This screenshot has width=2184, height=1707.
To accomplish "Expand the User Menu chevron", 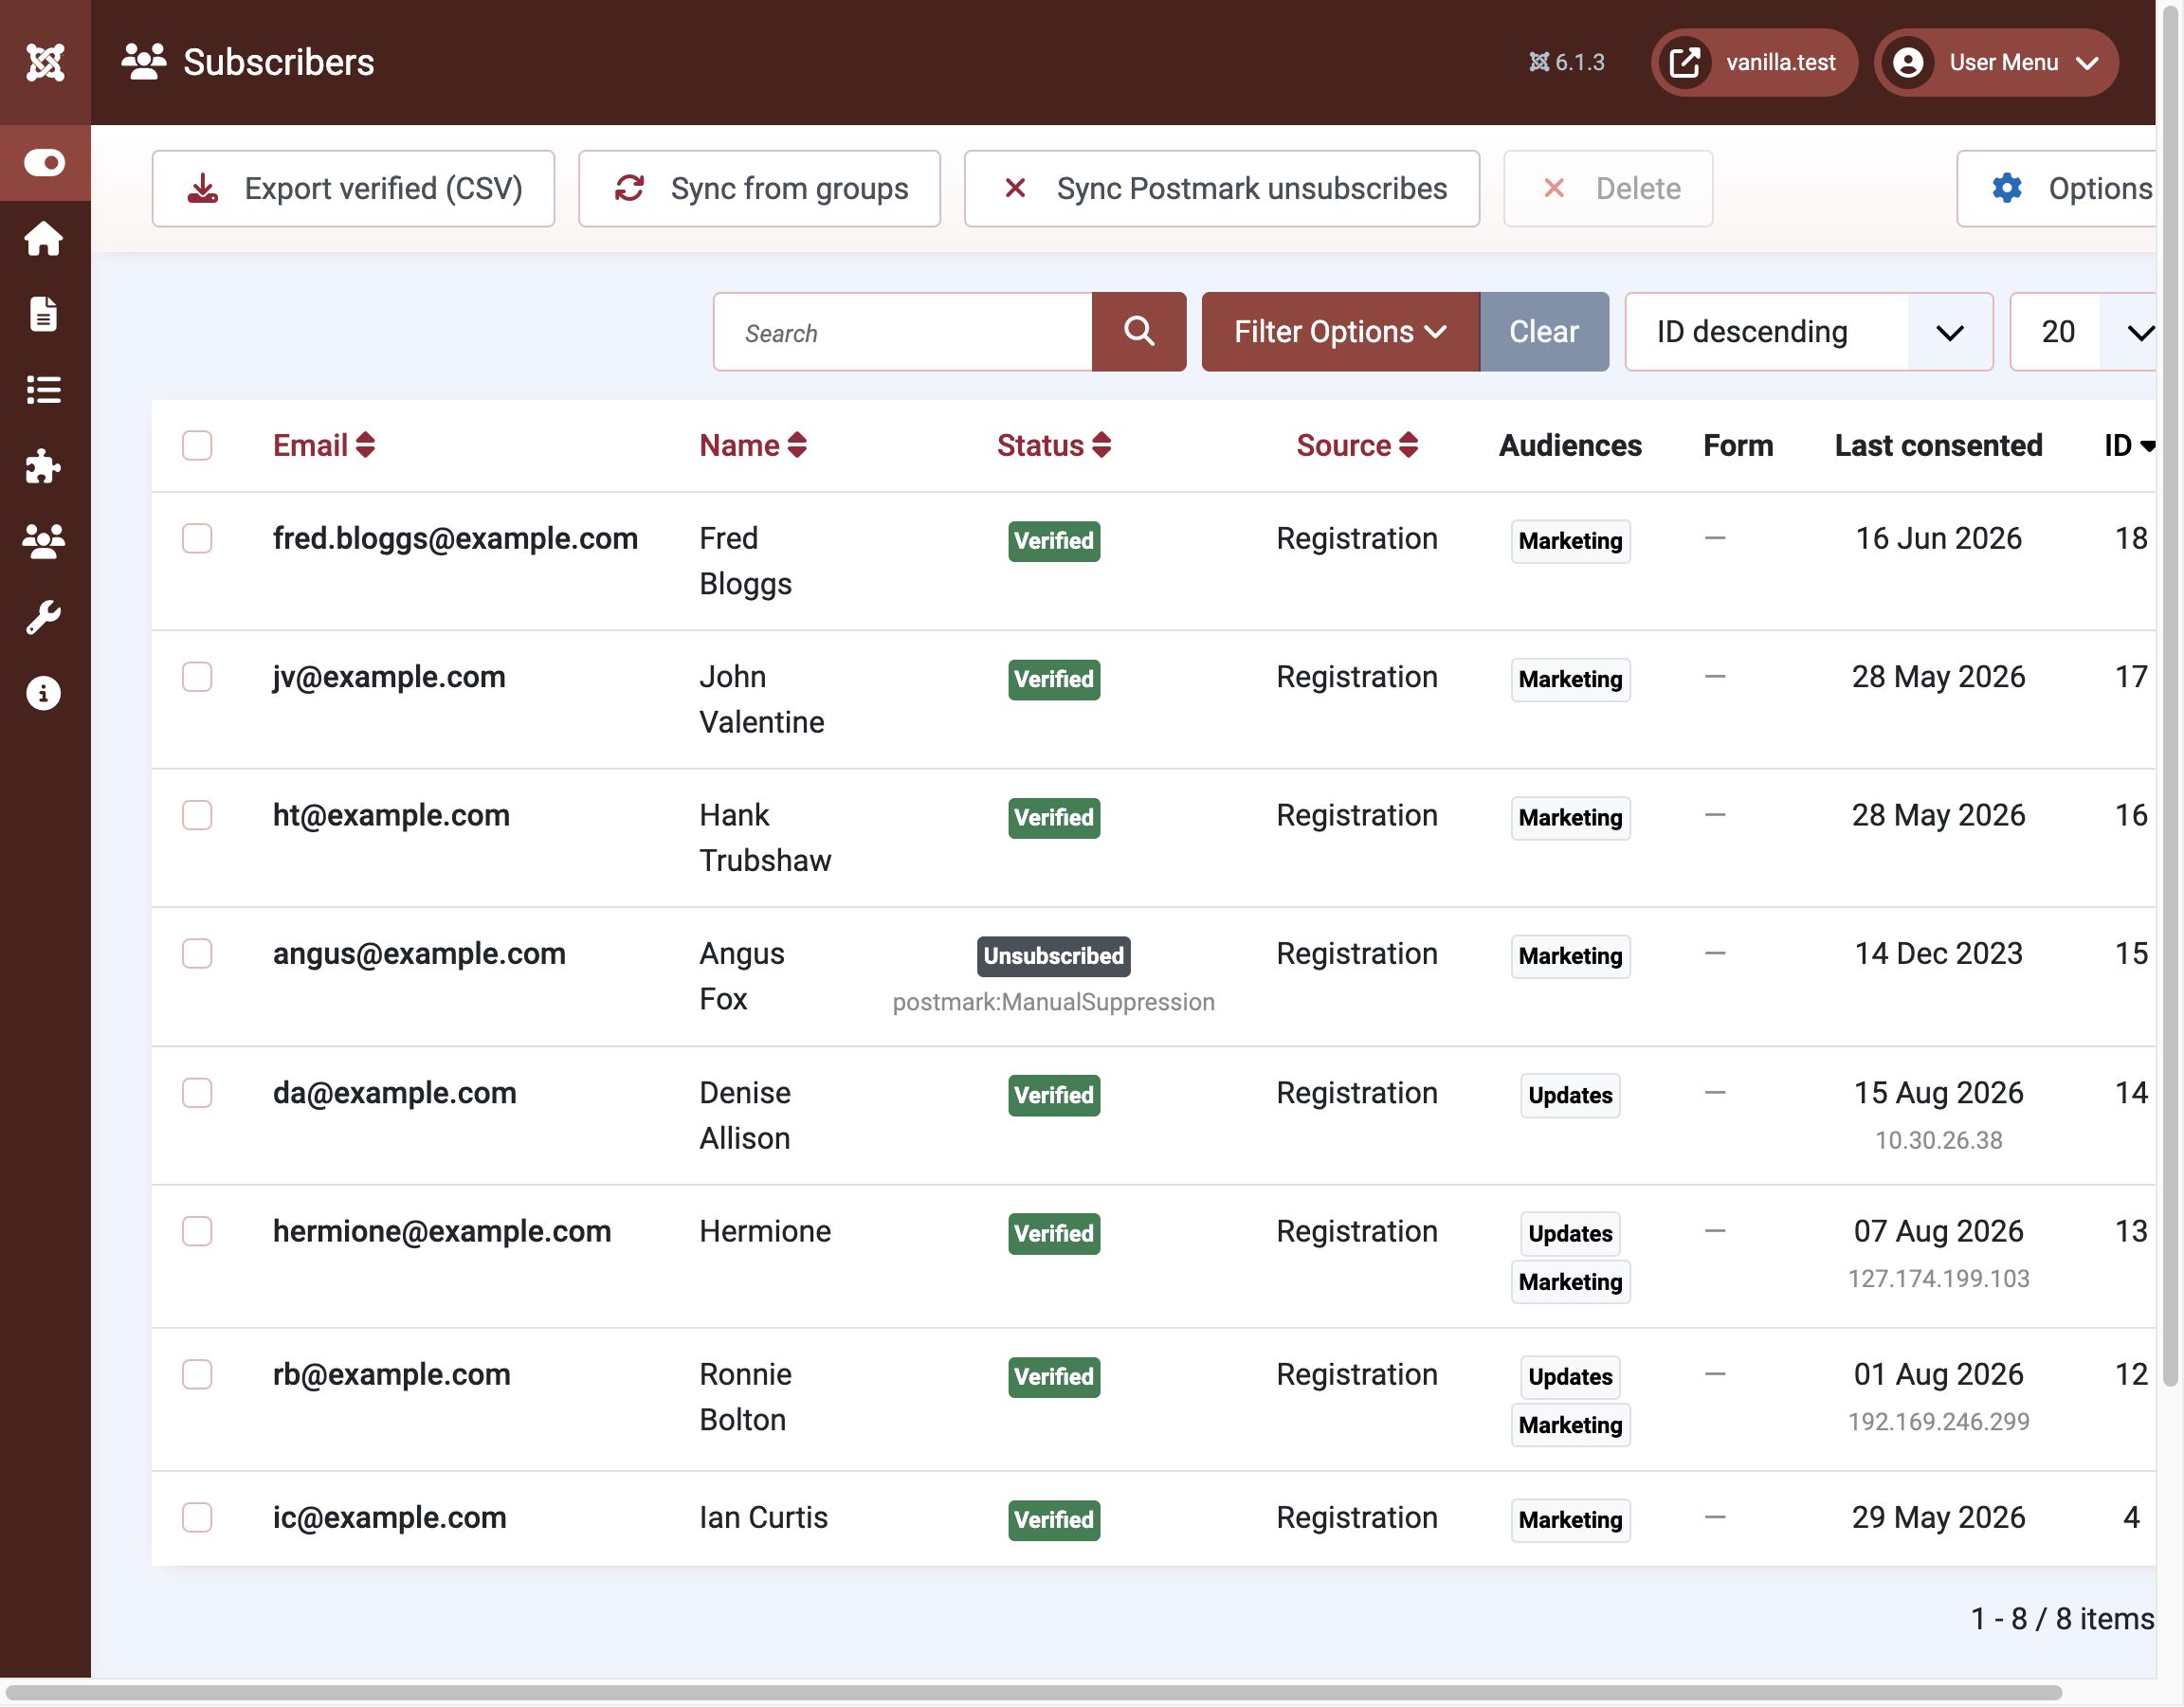I will click(x=2088, y=63).
